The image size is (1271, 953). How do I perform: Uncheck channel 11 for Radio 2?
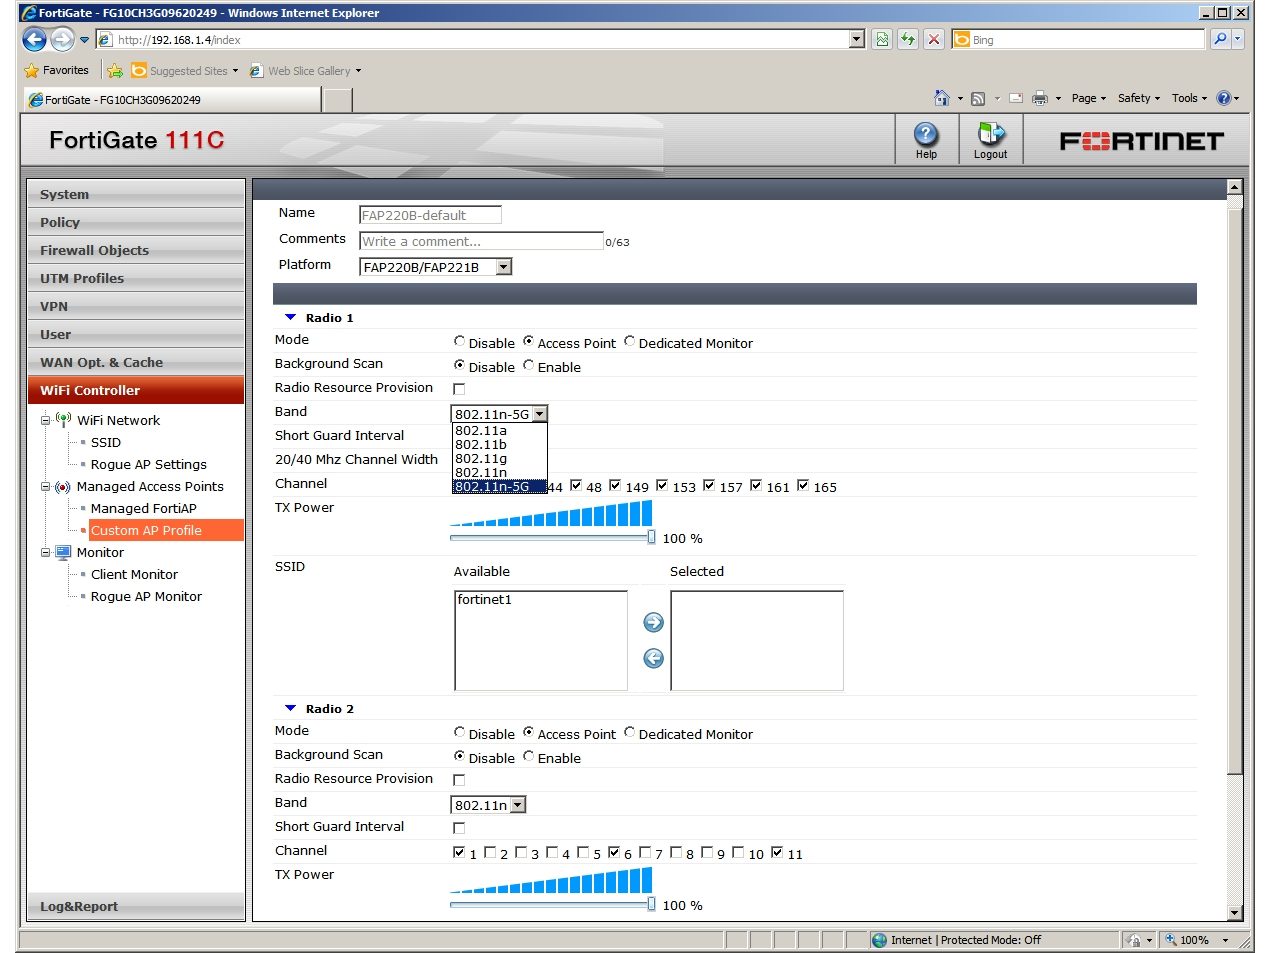pyautogui.click(x=777, y=853)
